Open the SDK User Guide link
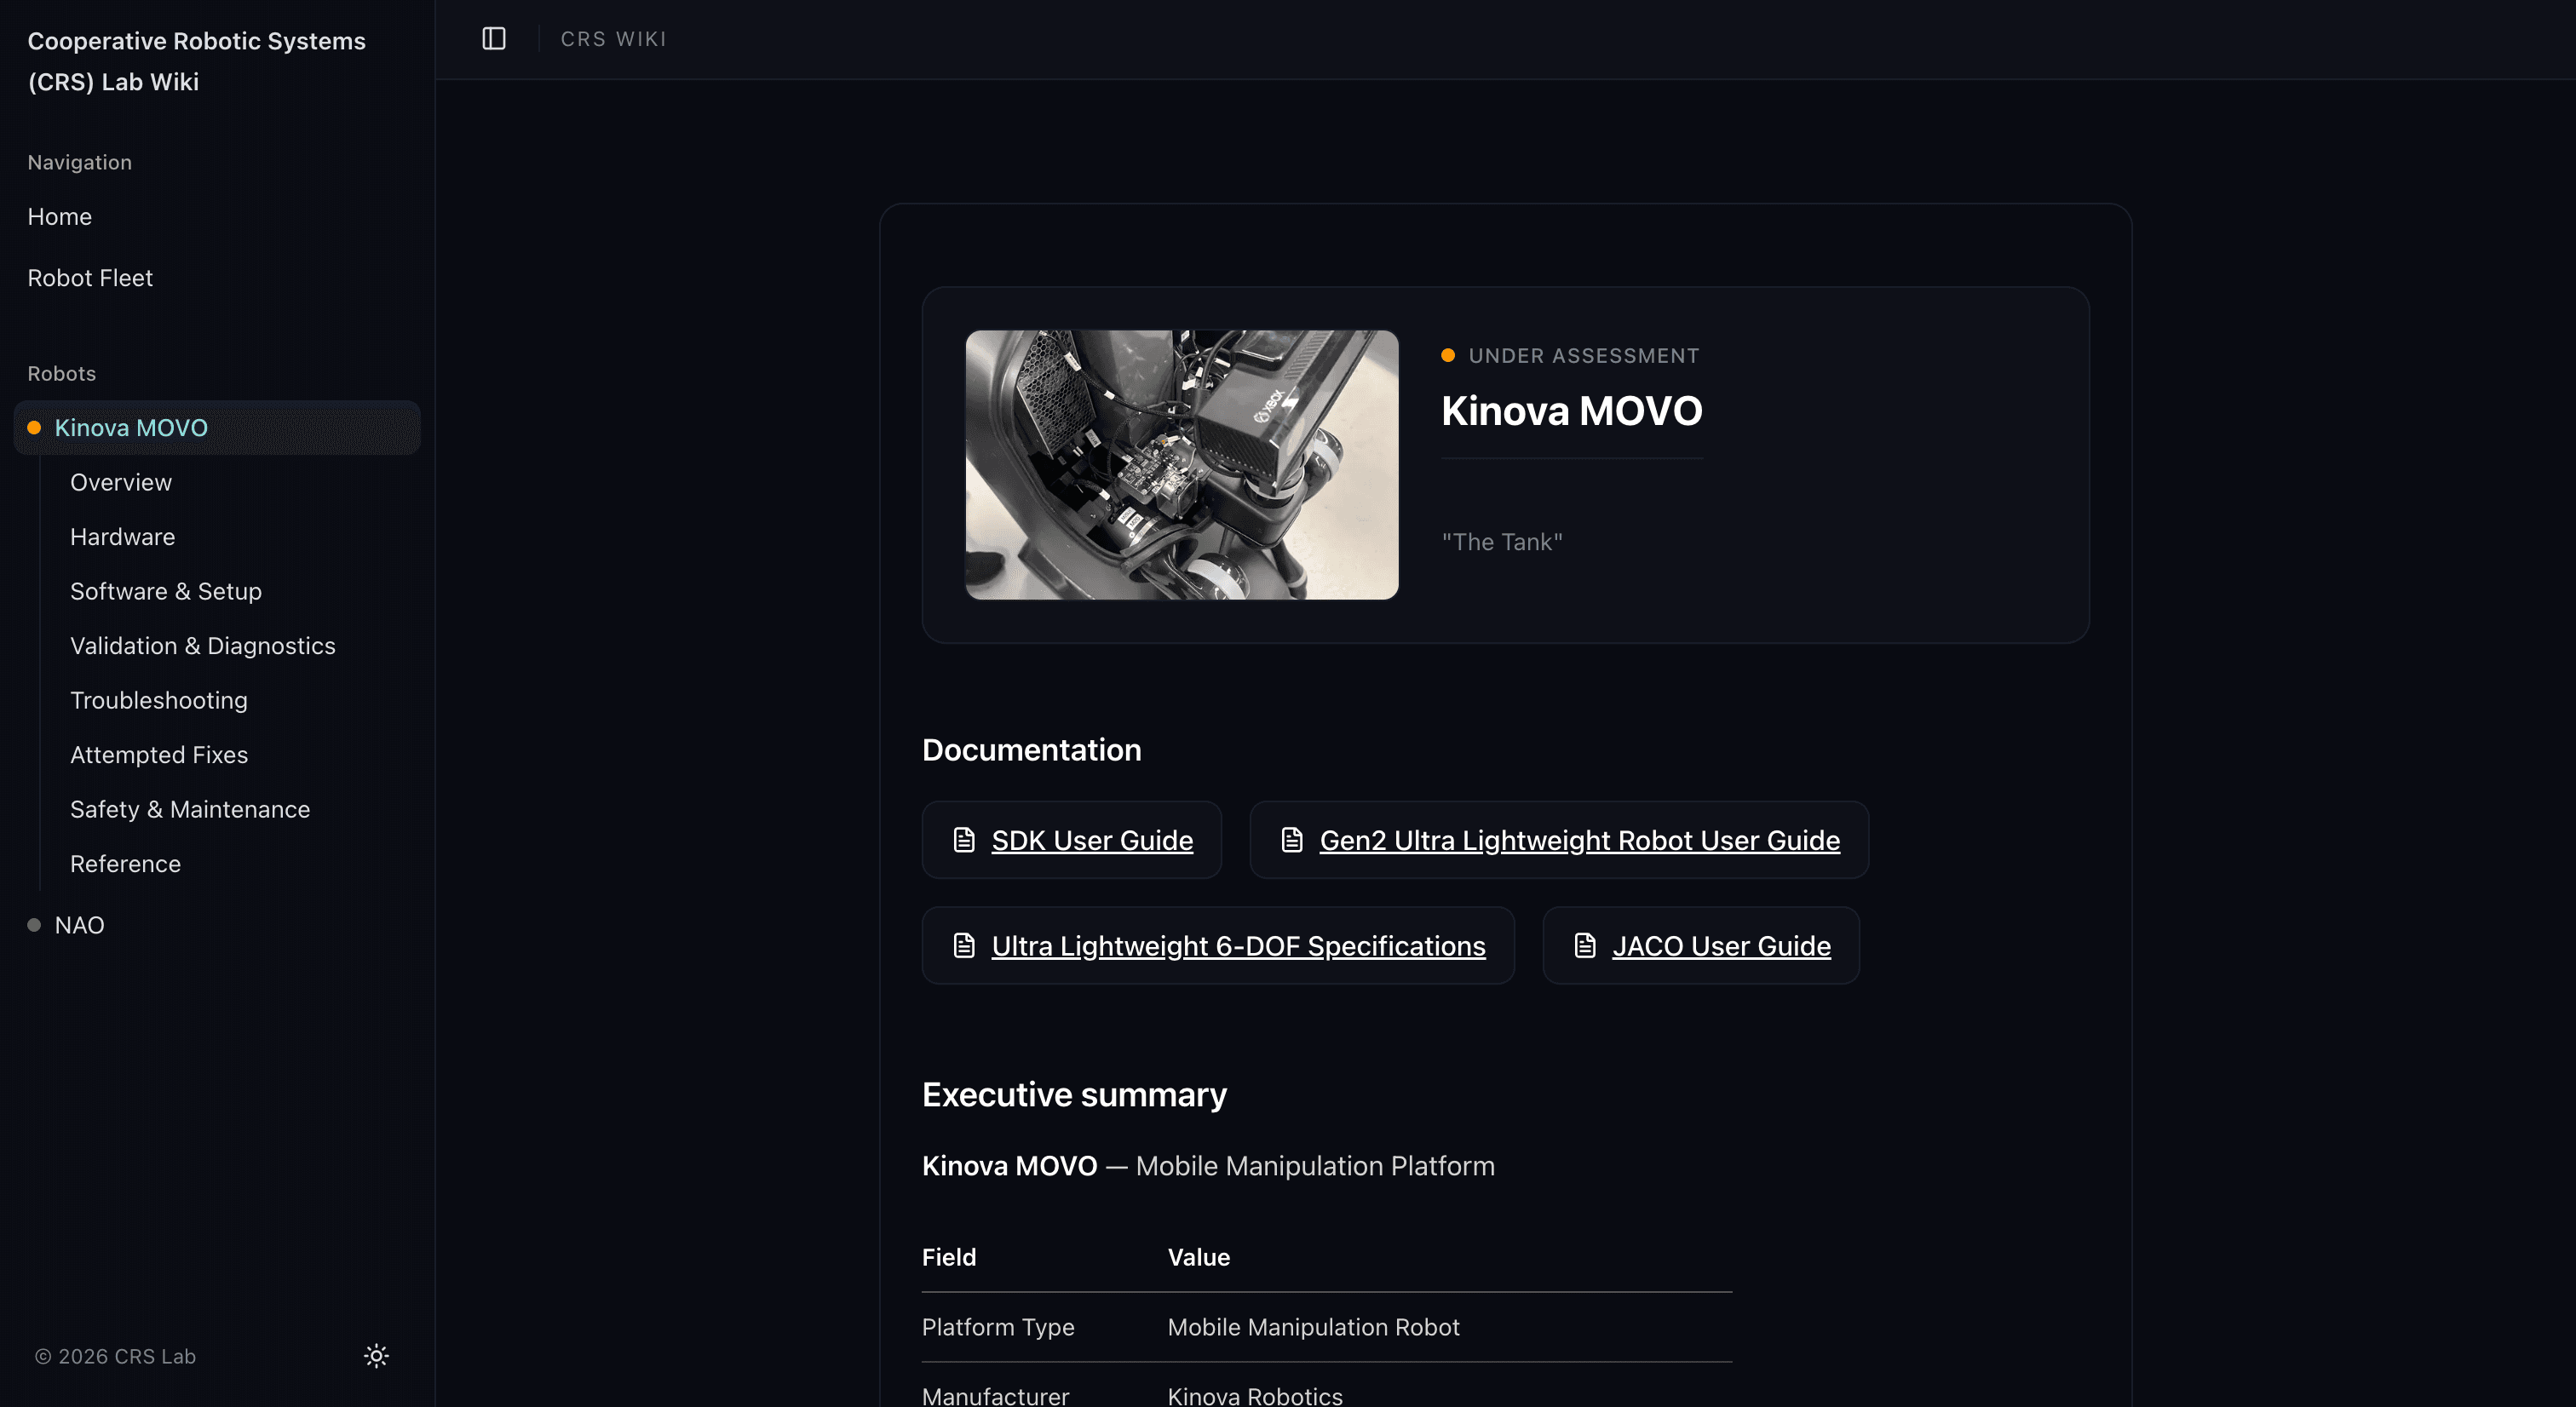The image size is (2576, 1407). pos(1092,840)
